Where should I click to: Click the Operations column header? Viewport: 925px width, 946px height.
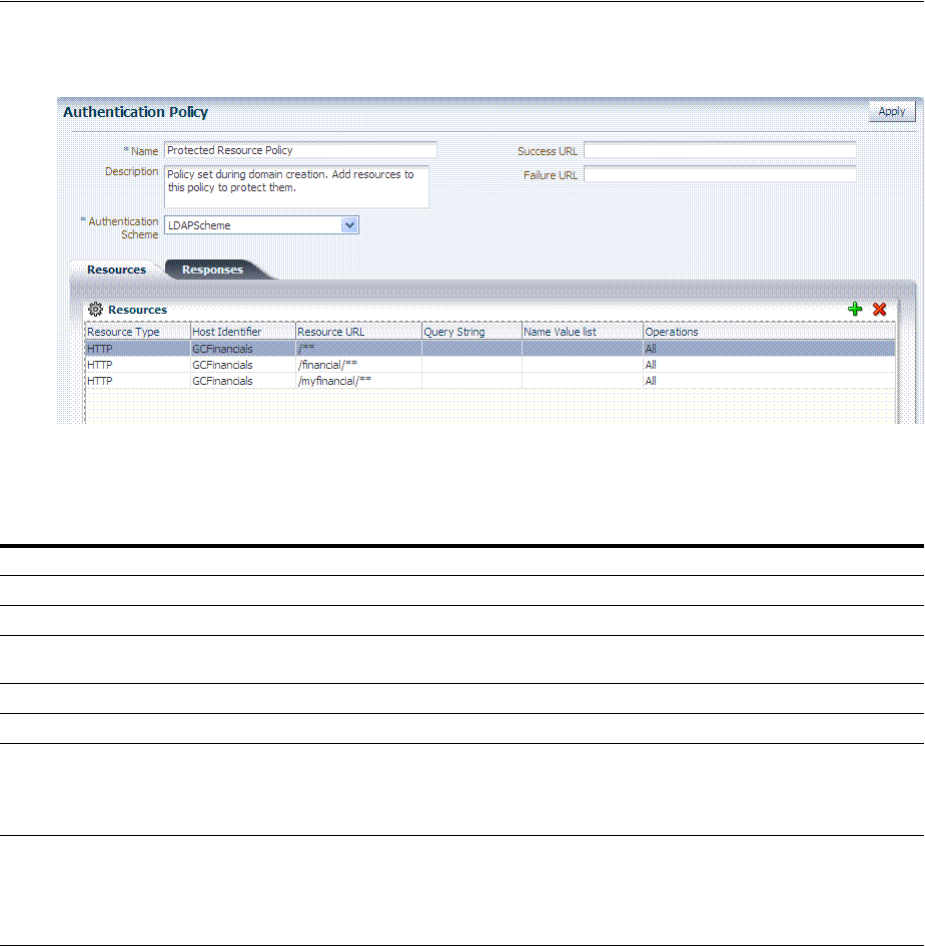pos(769,332)
